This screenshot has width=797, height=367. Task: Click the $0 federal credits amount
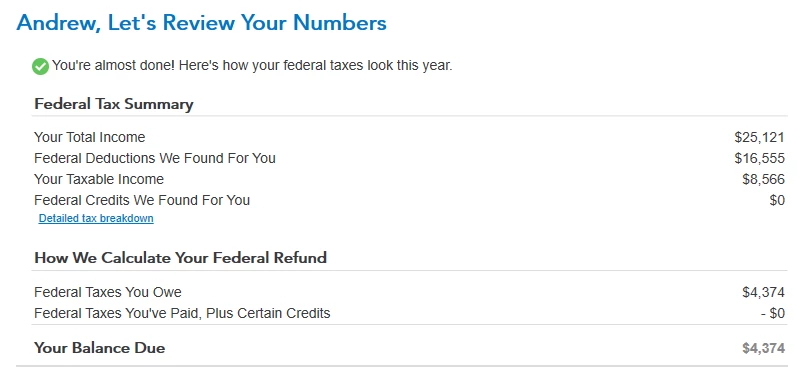pyautogui.click(x=777, y=200)
